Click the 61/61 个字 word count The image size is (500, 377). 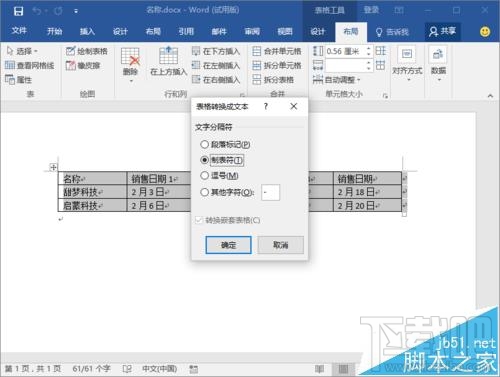click(91, 368)
